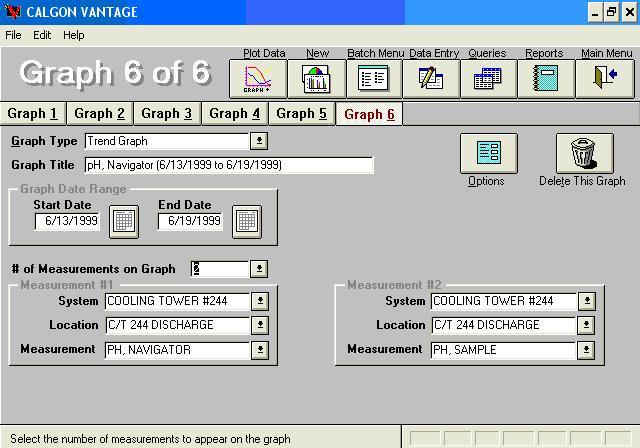This screenshot has width=640, height=448.
Task: Expand Measurement #2 System dropdown
Action: 587,301
